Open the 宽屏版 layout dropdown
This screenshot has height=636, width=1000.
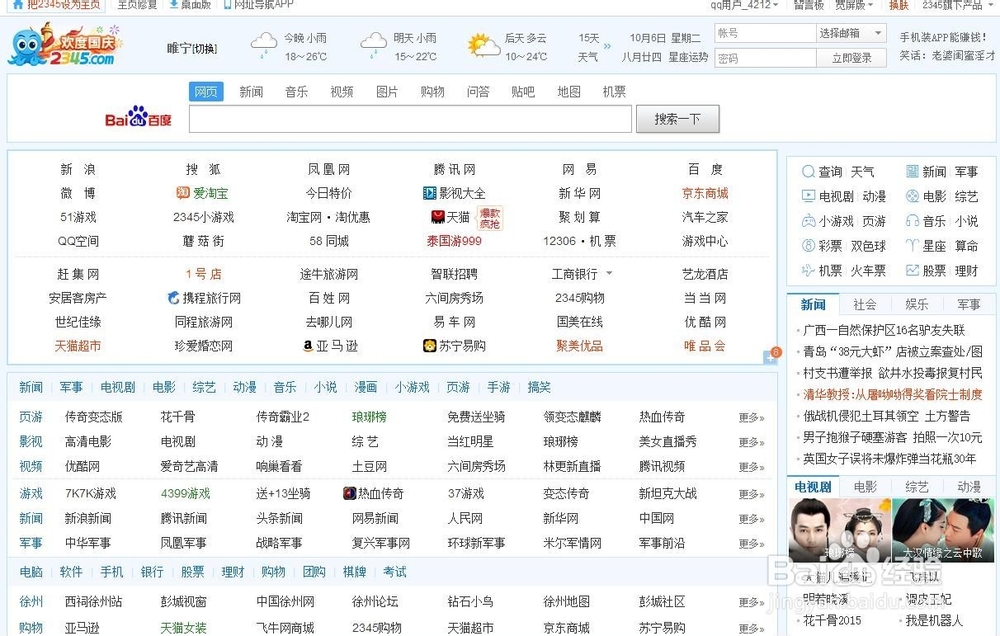854,4
